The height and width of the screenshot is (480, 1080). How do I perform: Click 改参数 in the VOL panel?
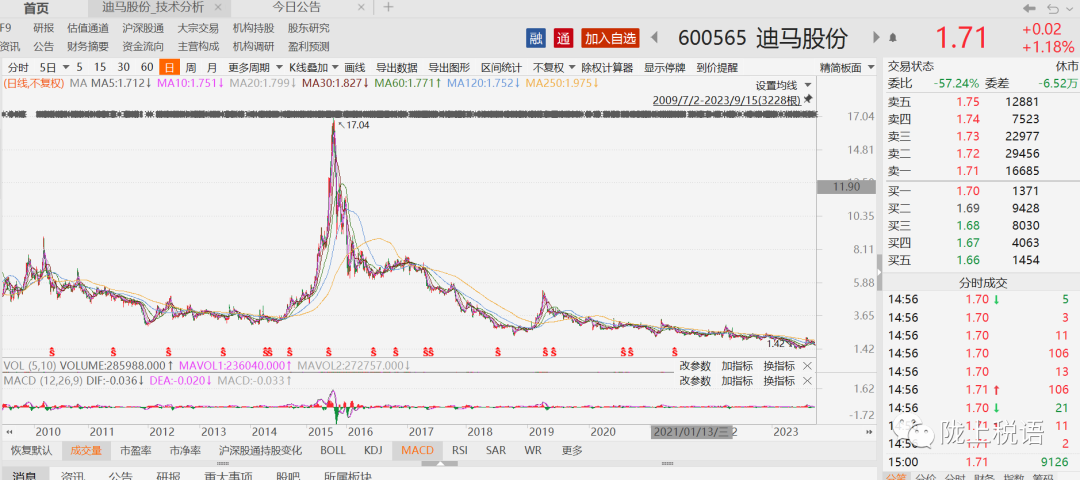(x=695, y=366)
